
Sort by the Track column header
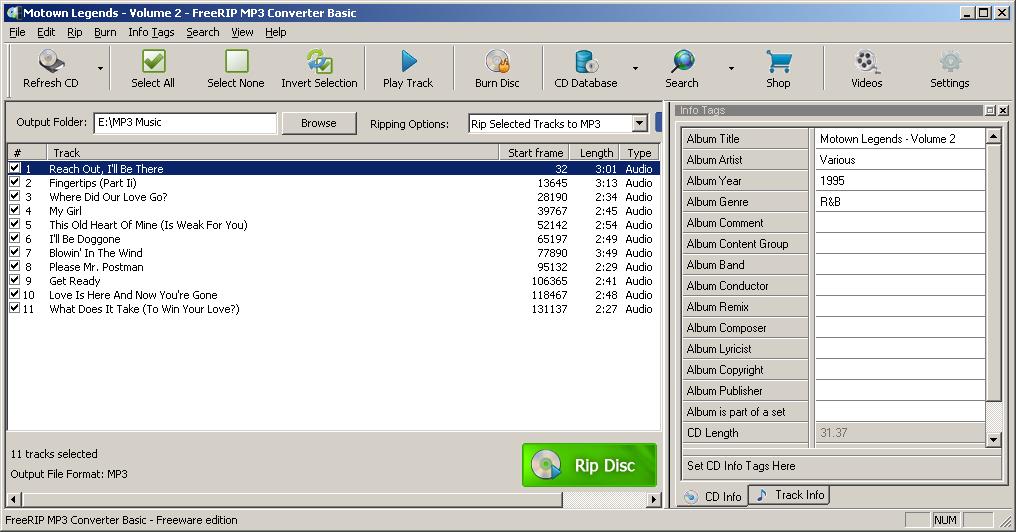click(x=272, y=153)
